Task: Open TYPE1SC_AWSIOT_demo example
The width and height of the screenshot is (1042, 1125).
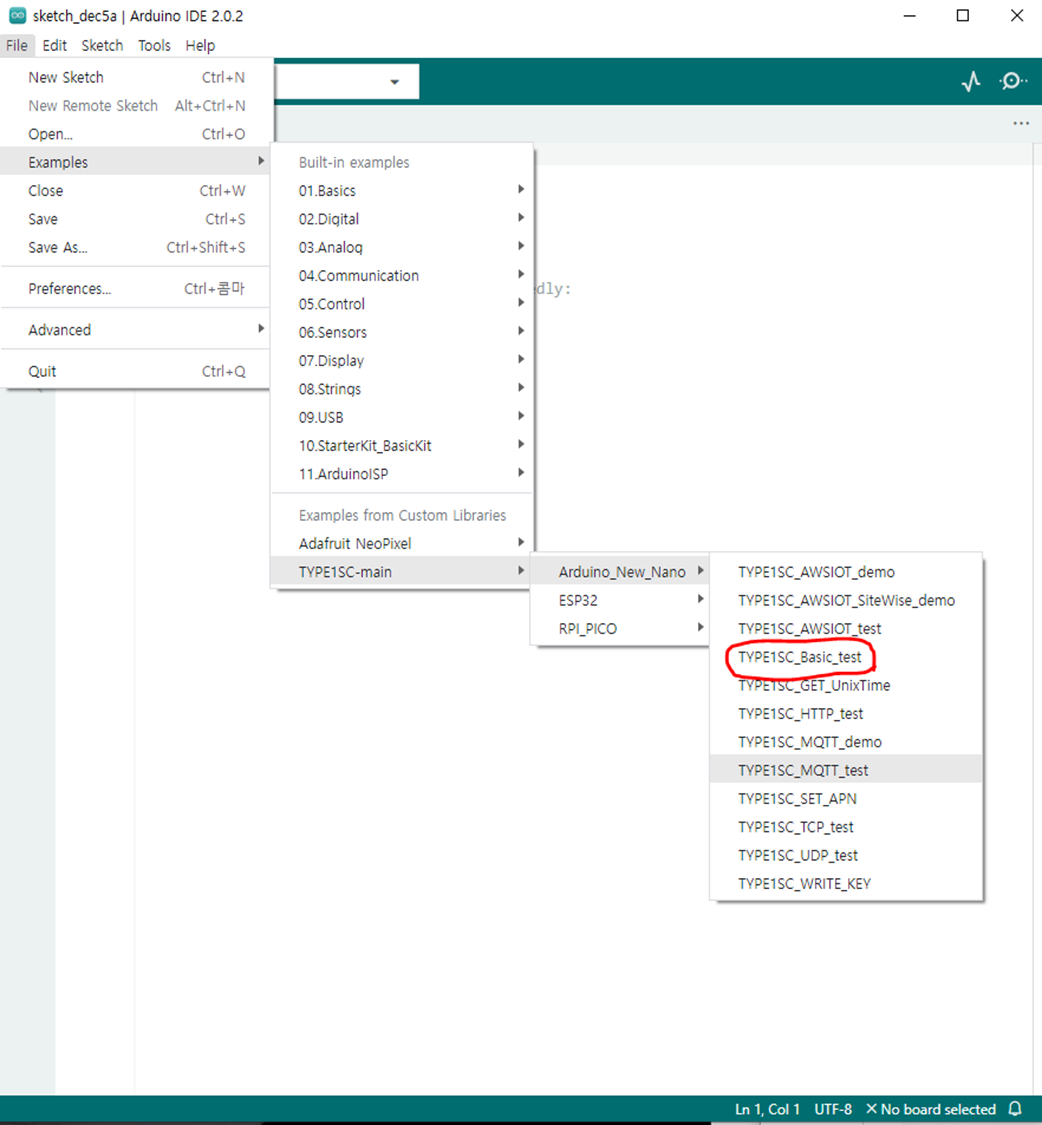Action: [846, 572]
